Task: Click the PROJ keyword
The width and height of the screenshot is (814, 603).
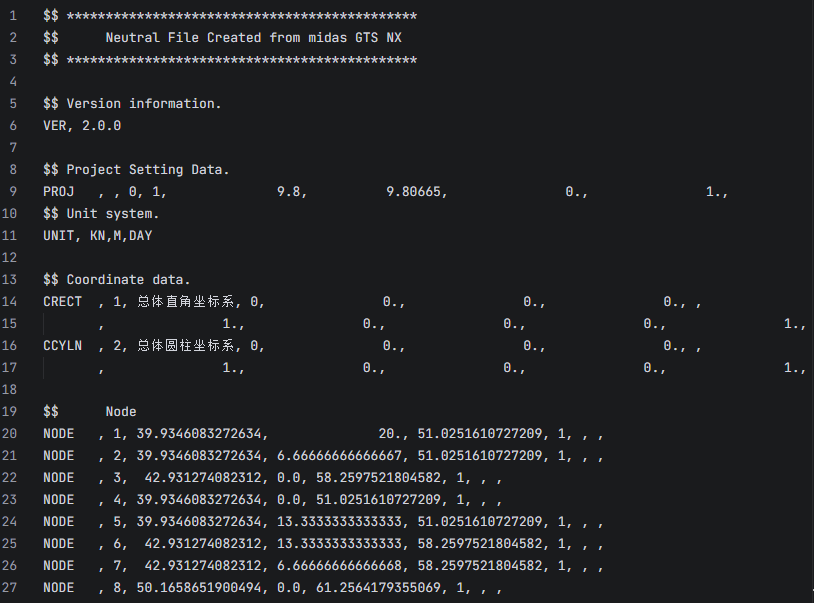Action: point(58,192)
